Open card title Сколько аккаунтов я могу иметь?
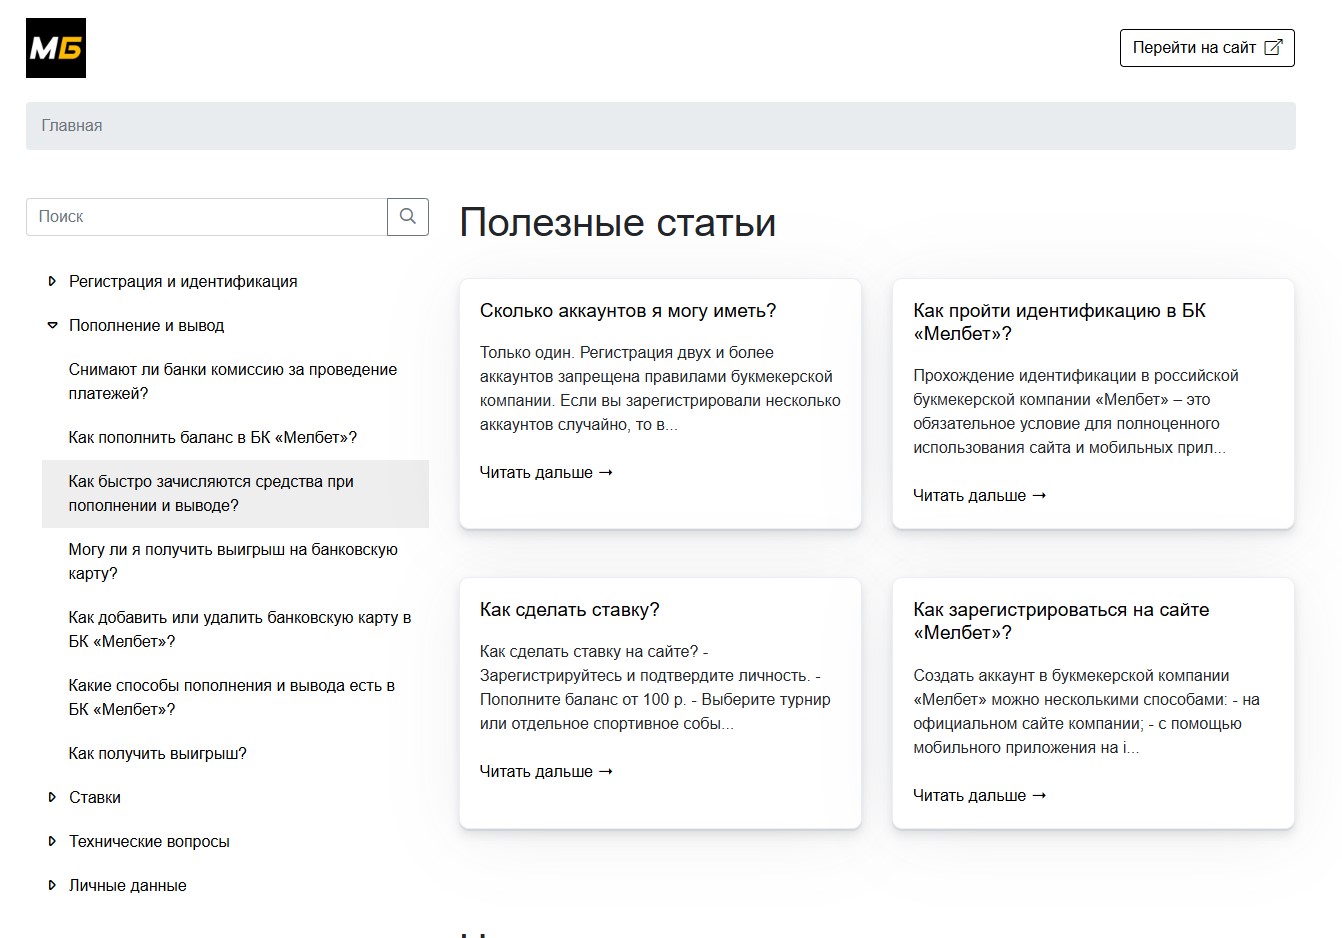 [x=628, y=311]
